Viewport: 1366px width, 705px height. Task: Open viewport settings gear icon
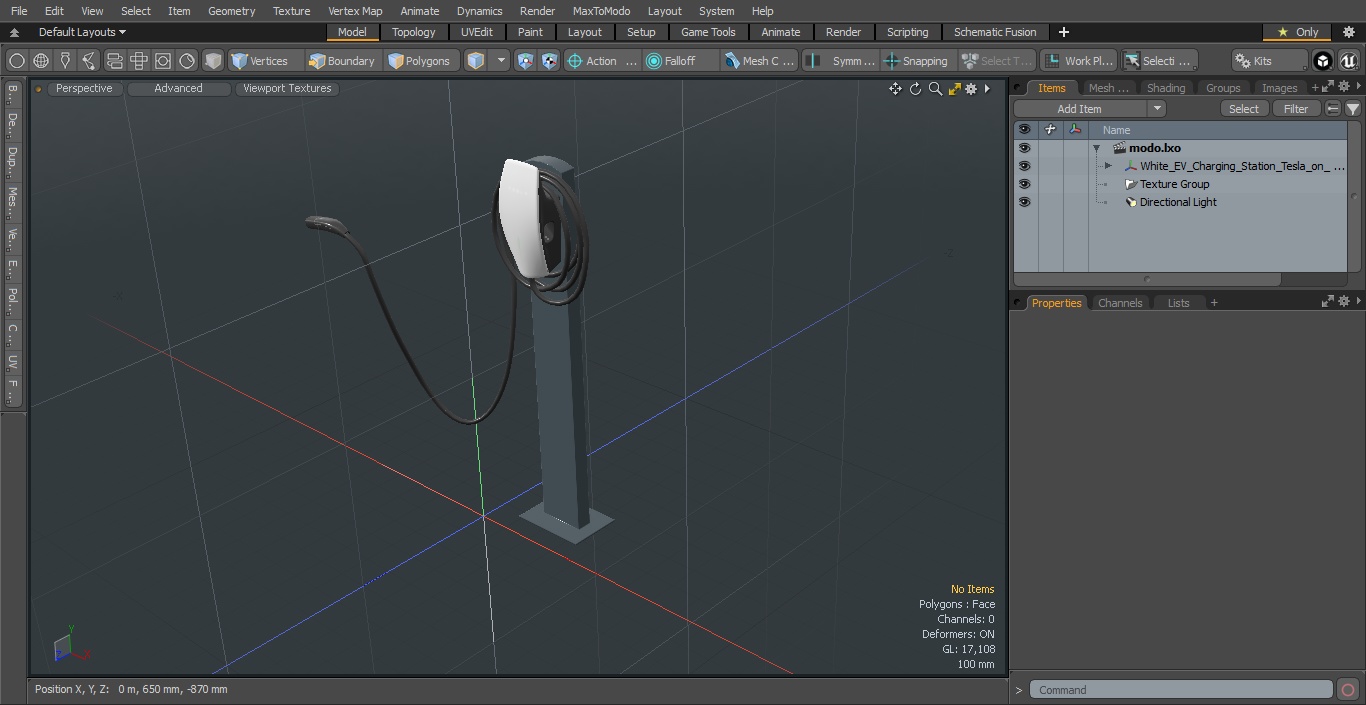click(970, 89)
